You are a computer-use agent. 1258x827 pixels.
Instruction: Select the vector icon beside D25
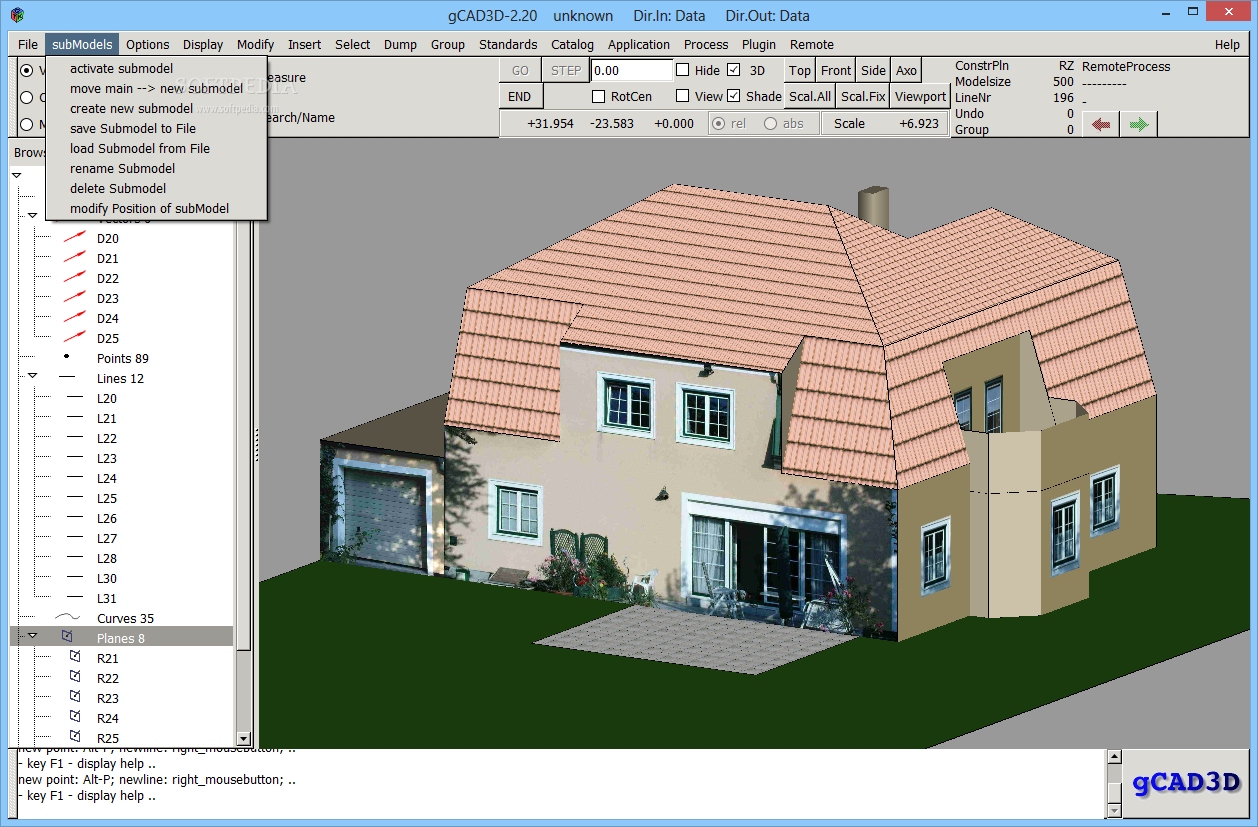pyautogui.click(x=75, y=338)
